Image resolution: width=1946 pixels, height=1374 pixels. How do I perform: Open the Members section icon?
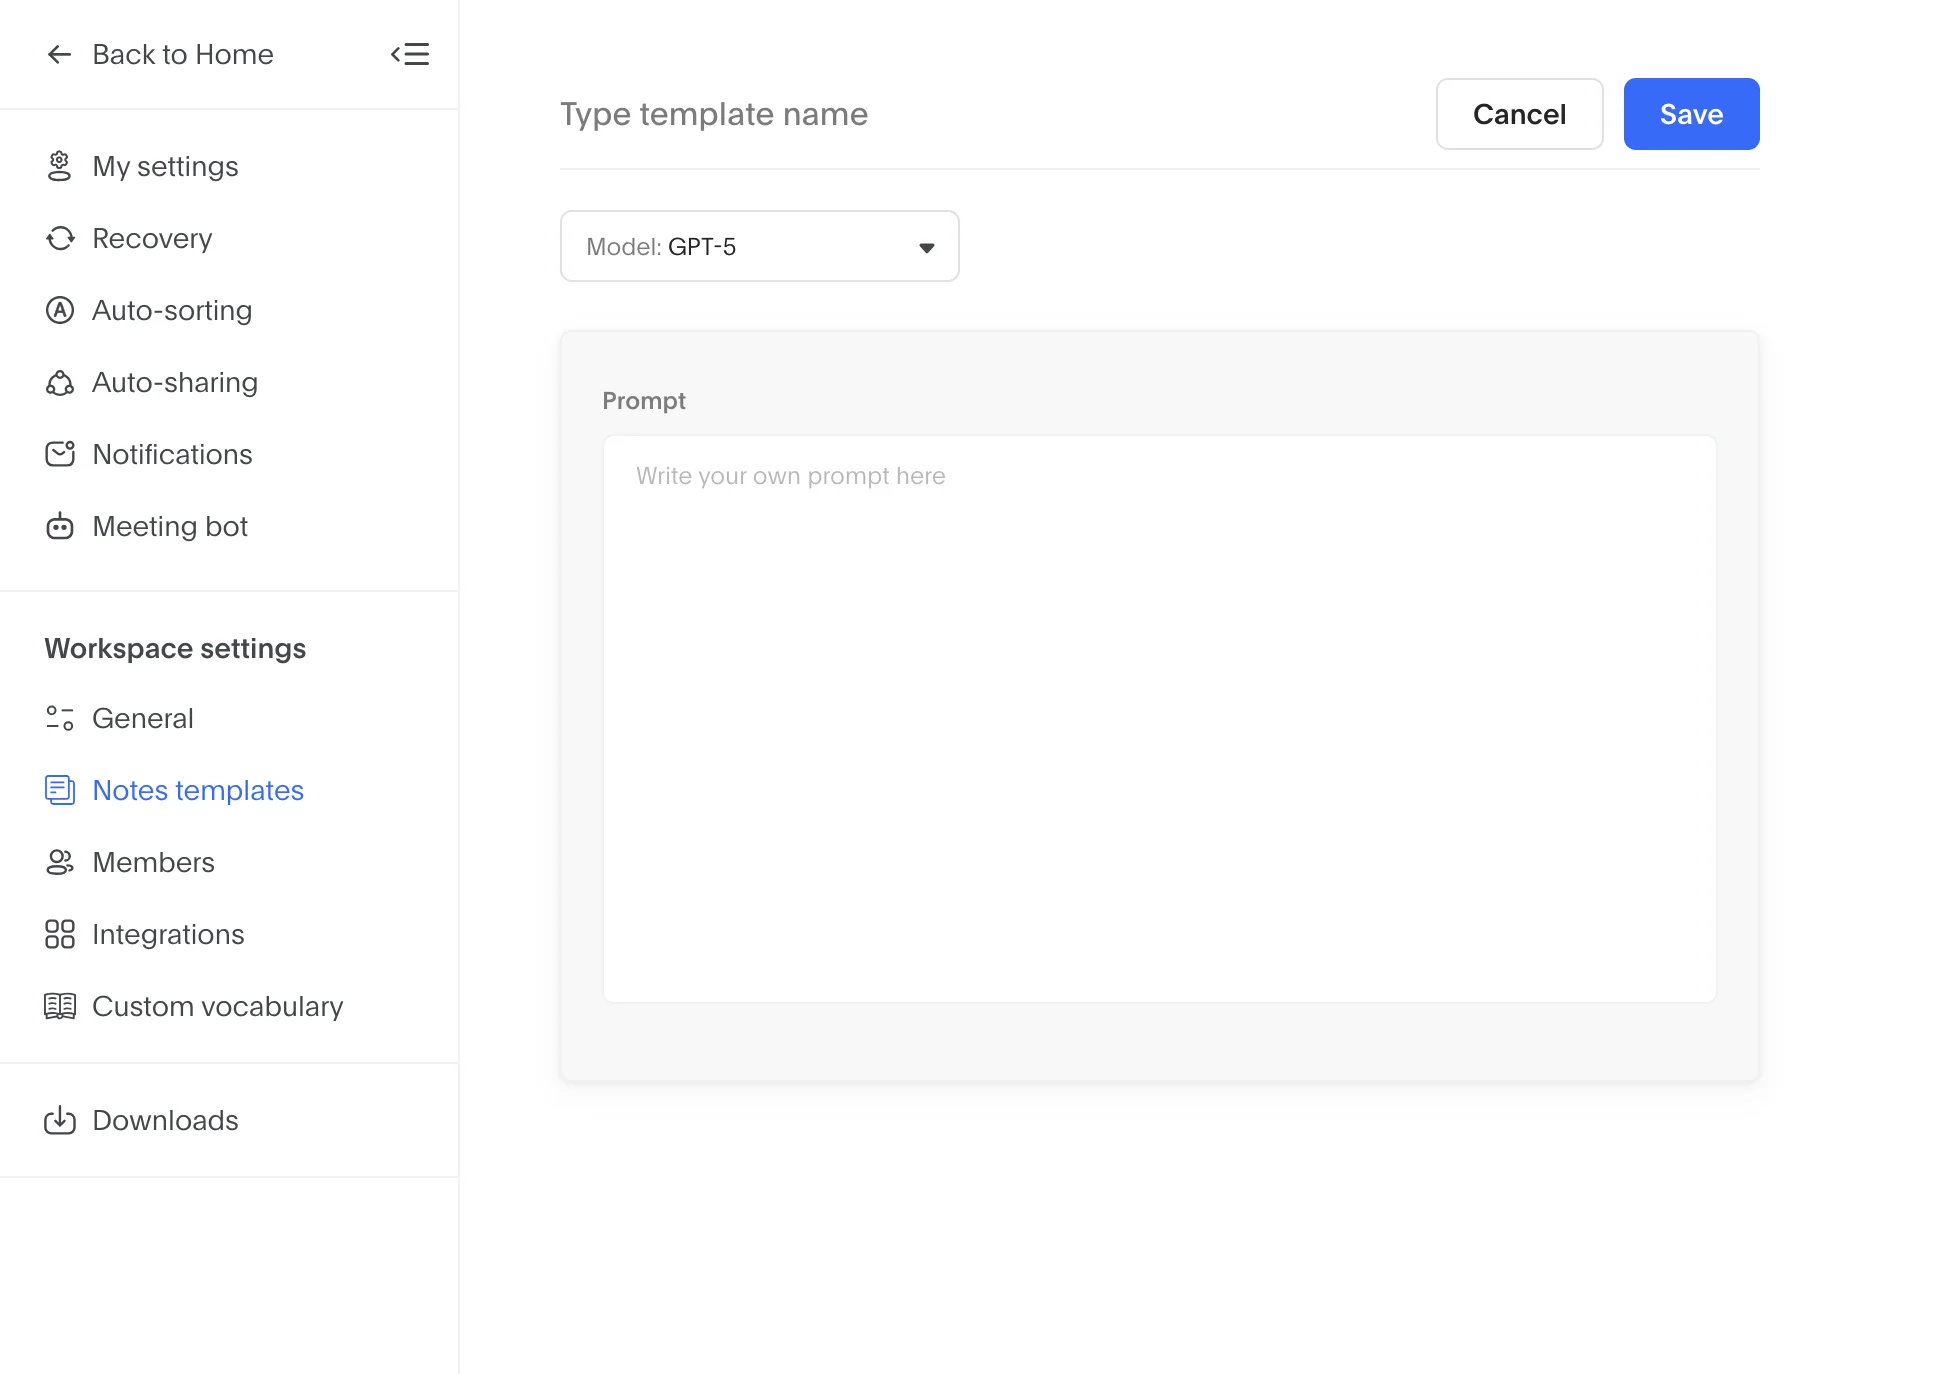pyautogui.click(x=61, y=862)
